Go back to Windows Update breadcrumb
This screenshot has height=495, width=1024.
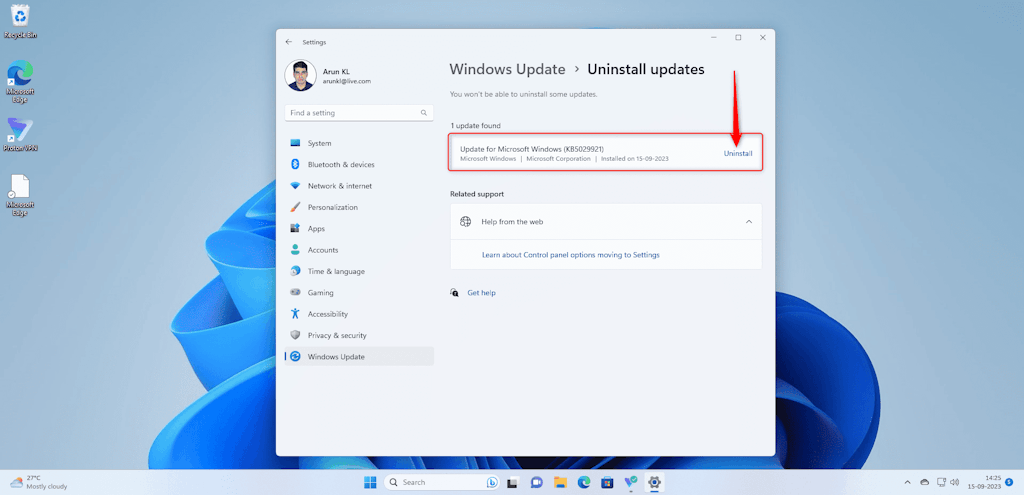tap(507, 69)
